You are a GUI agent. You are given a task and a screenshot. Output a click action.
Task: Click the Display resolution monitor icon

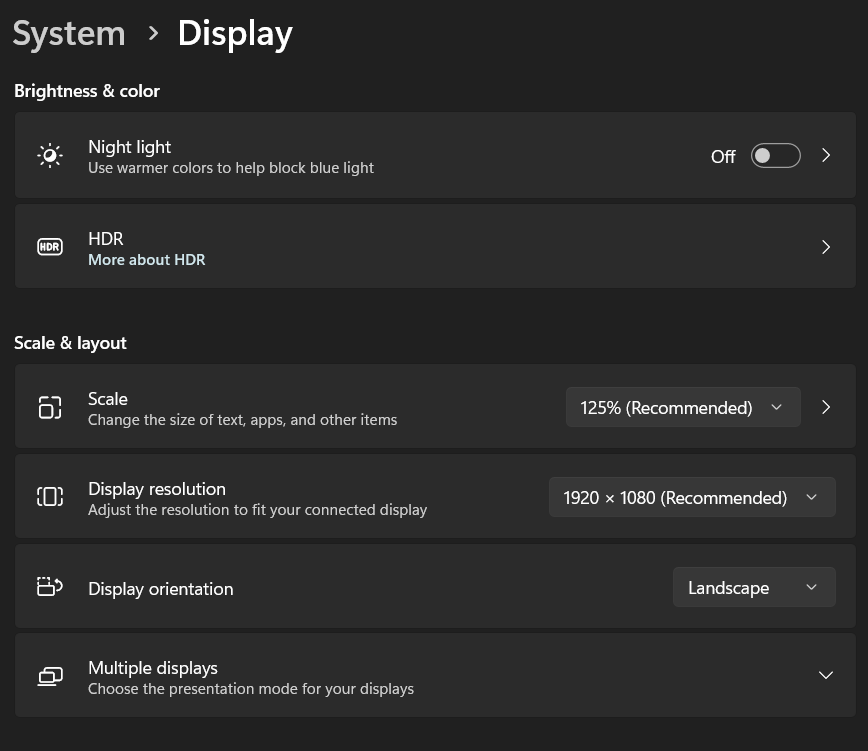pyautogui.click(x=50, y=496)
